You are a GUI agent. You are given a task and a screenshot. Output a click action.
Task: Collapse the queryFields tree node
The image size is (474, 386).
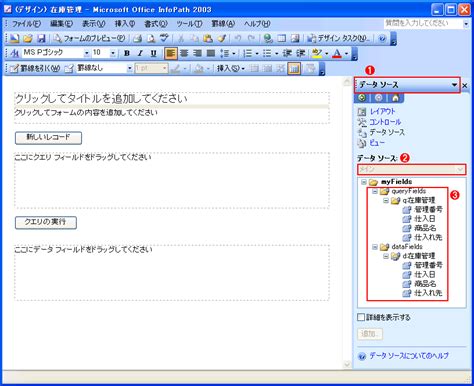(375, 191)
